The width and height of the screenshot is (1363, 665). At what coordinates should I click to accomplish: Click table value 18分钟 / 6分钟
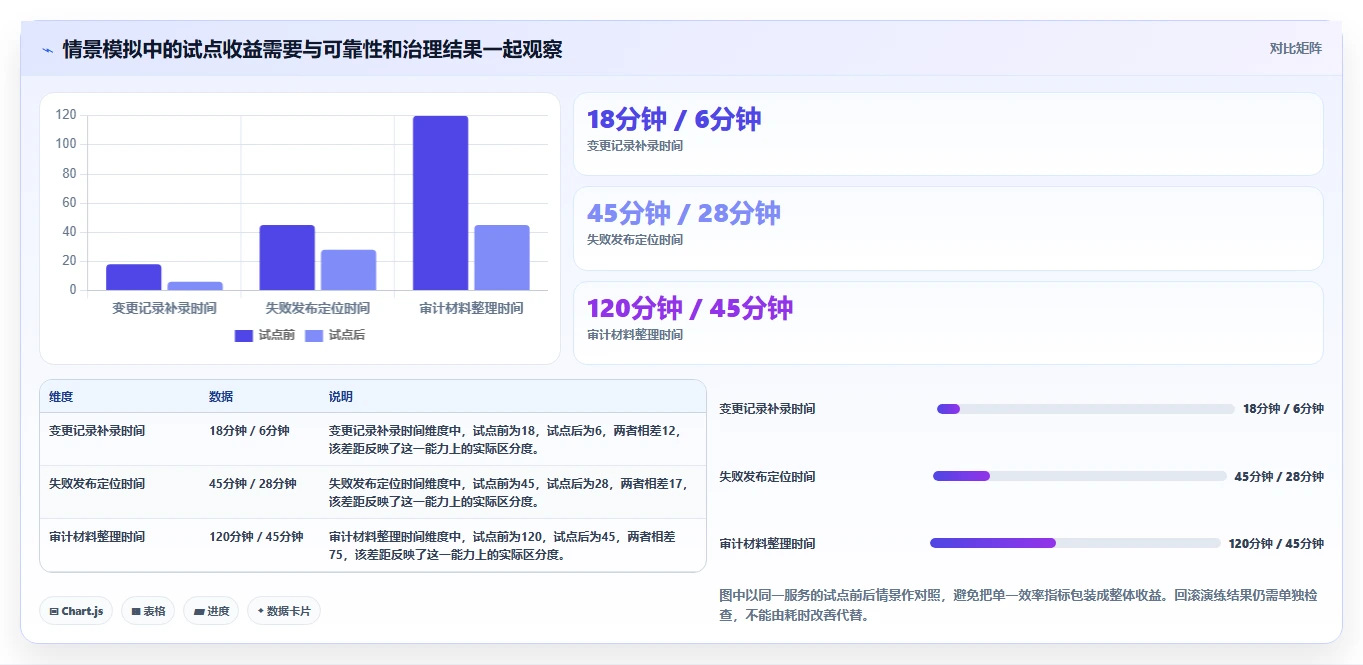pos(249,431)
